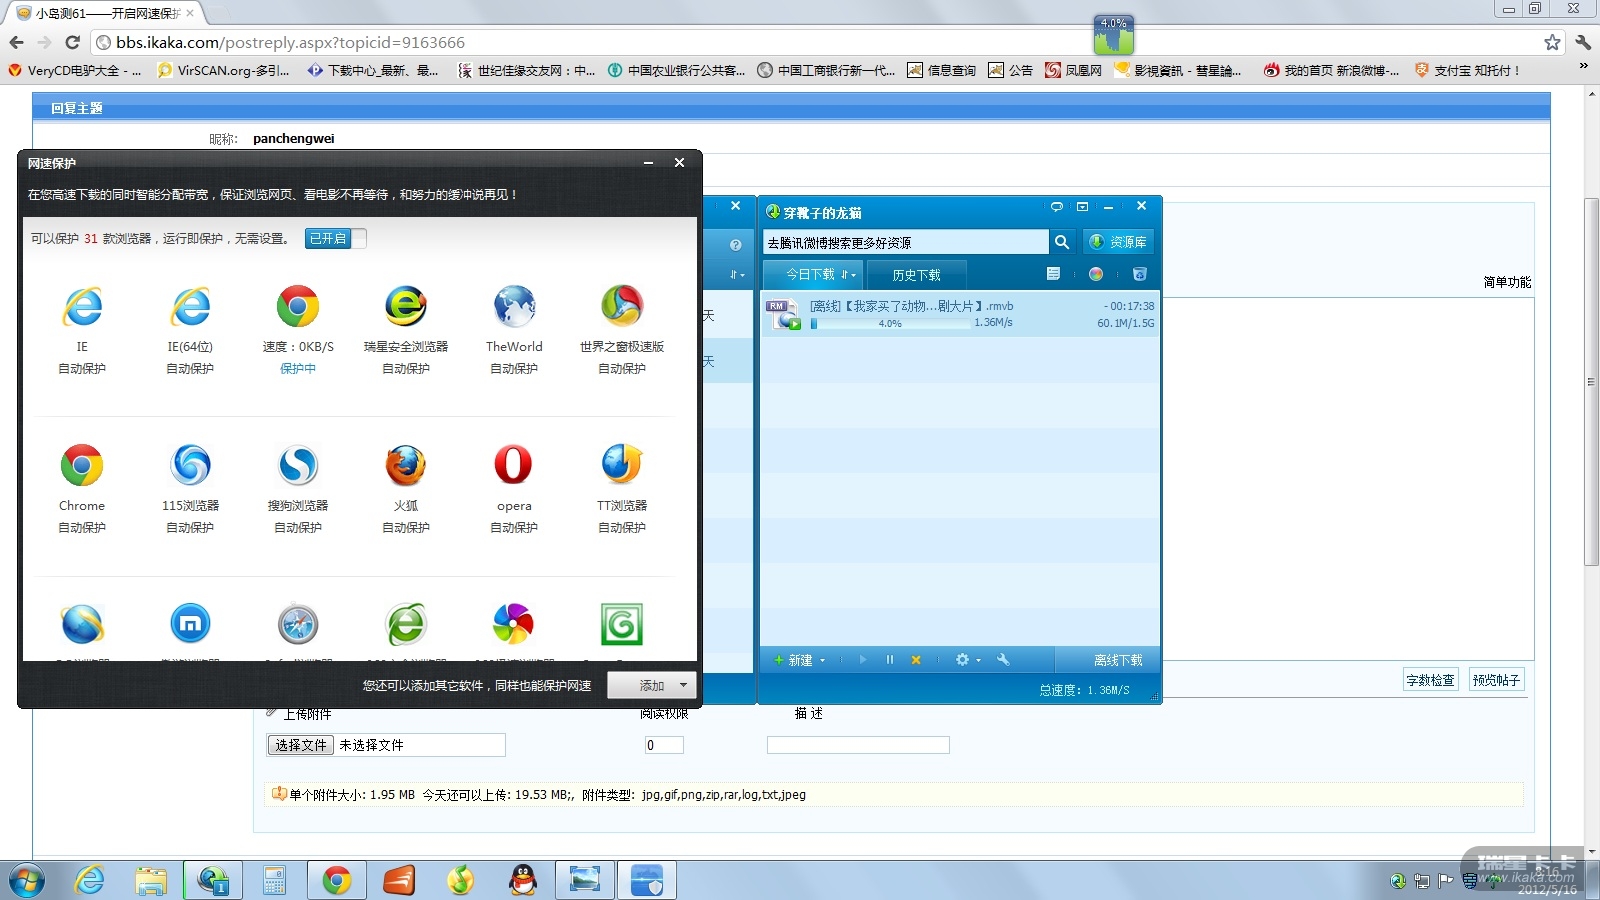Click the 描述 input field
This screenshot has height=900, width=1600.
pyautogui.click(x=858, y=745)
